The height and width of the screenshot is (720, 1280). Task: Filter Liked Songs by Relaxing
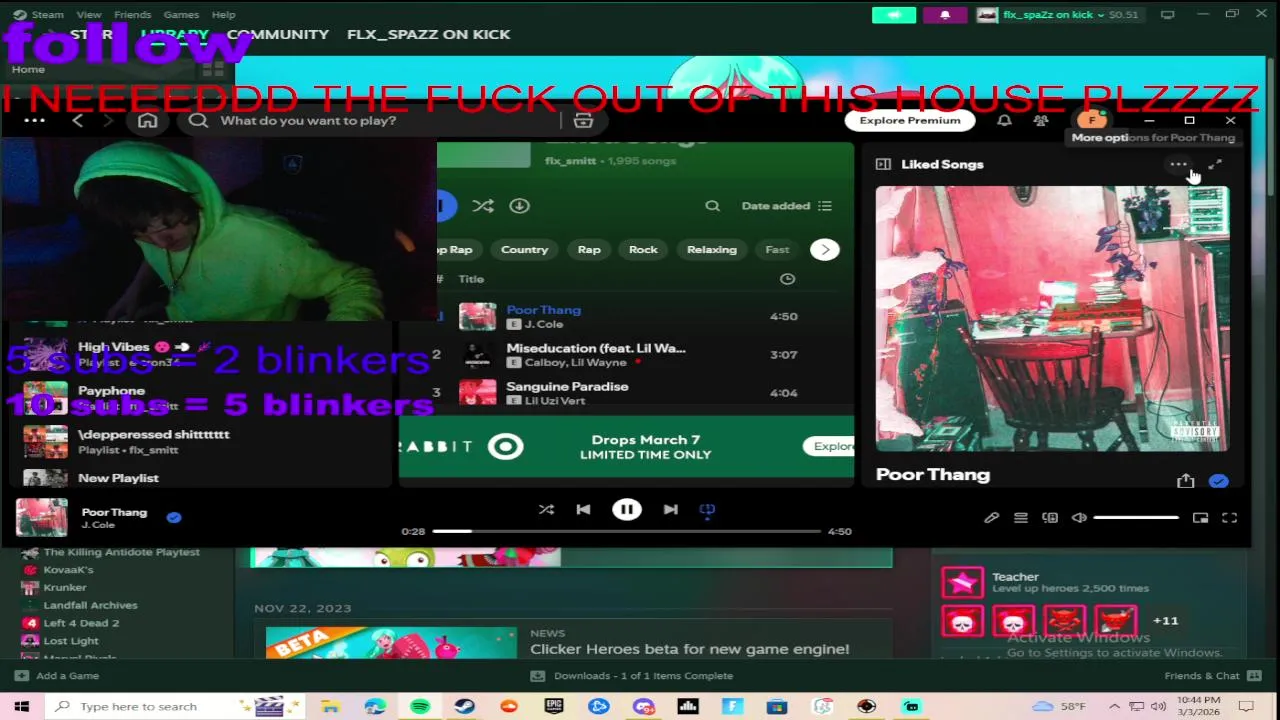coord(712,250)
